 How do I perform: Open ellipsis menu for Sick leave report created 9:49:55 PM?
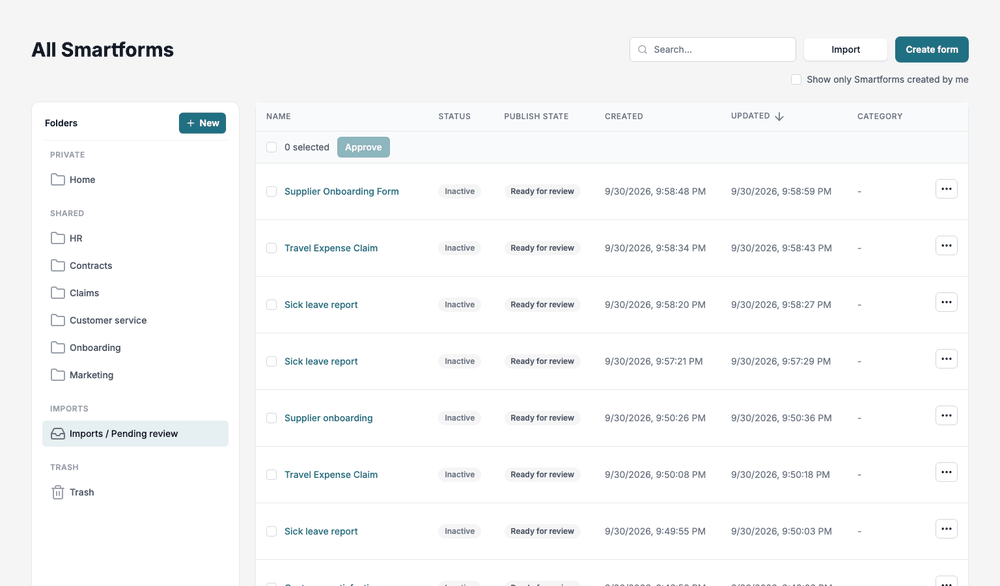(946, 529)
